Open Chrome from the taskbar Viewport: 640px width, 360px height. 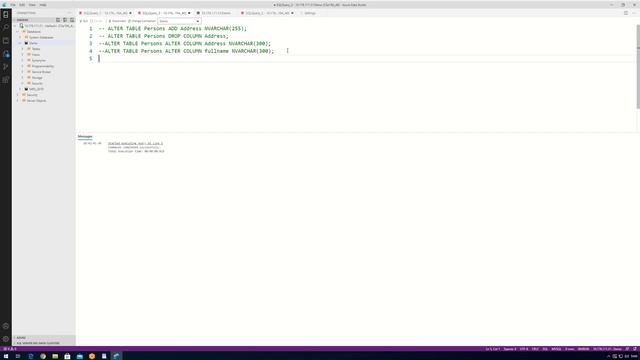pos(43,356)
